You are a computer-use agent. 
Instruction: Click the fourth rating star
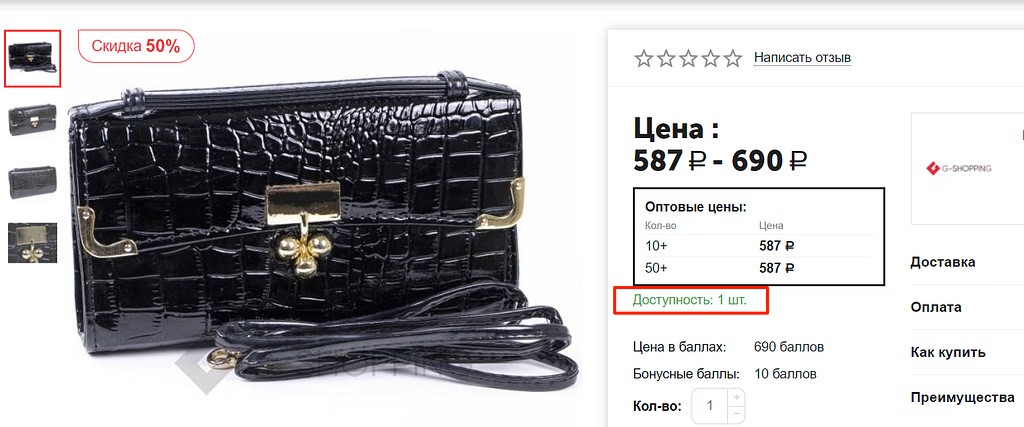tap(711, 59)
